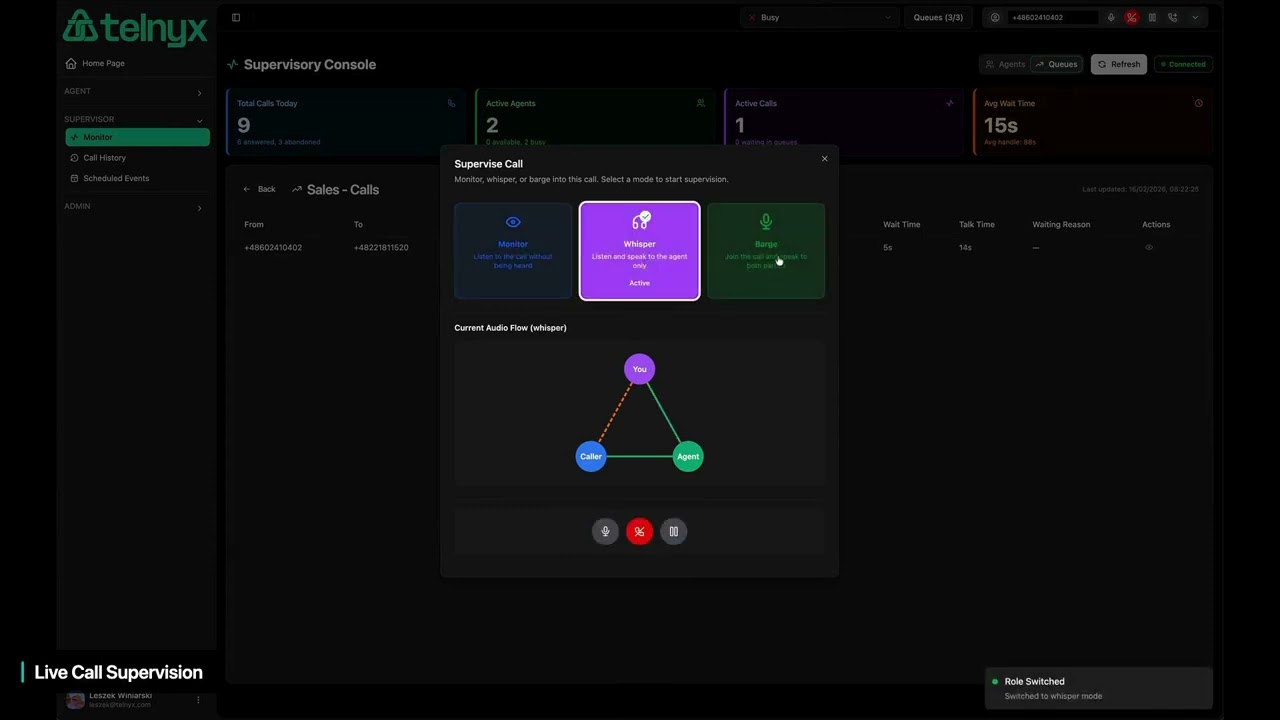
Task: Select Whisper supervision mode card
Action: pos(639,251)
